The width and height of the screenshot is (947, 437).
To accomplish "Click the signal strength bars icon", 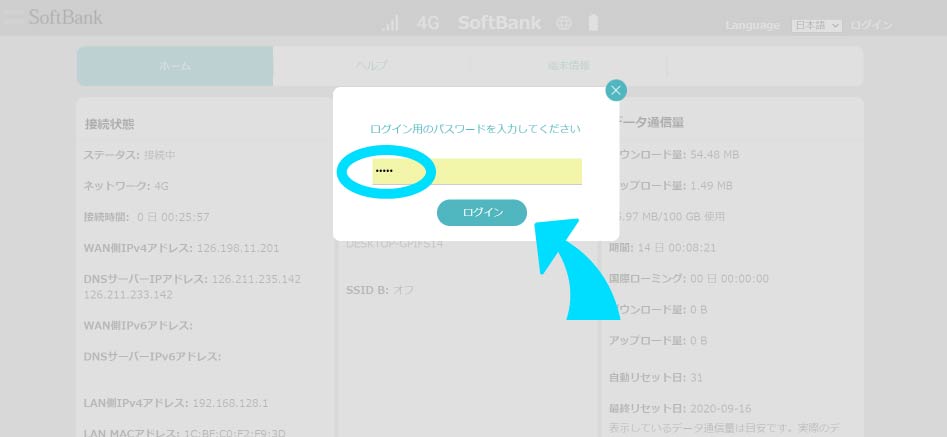I will point(391,23).
